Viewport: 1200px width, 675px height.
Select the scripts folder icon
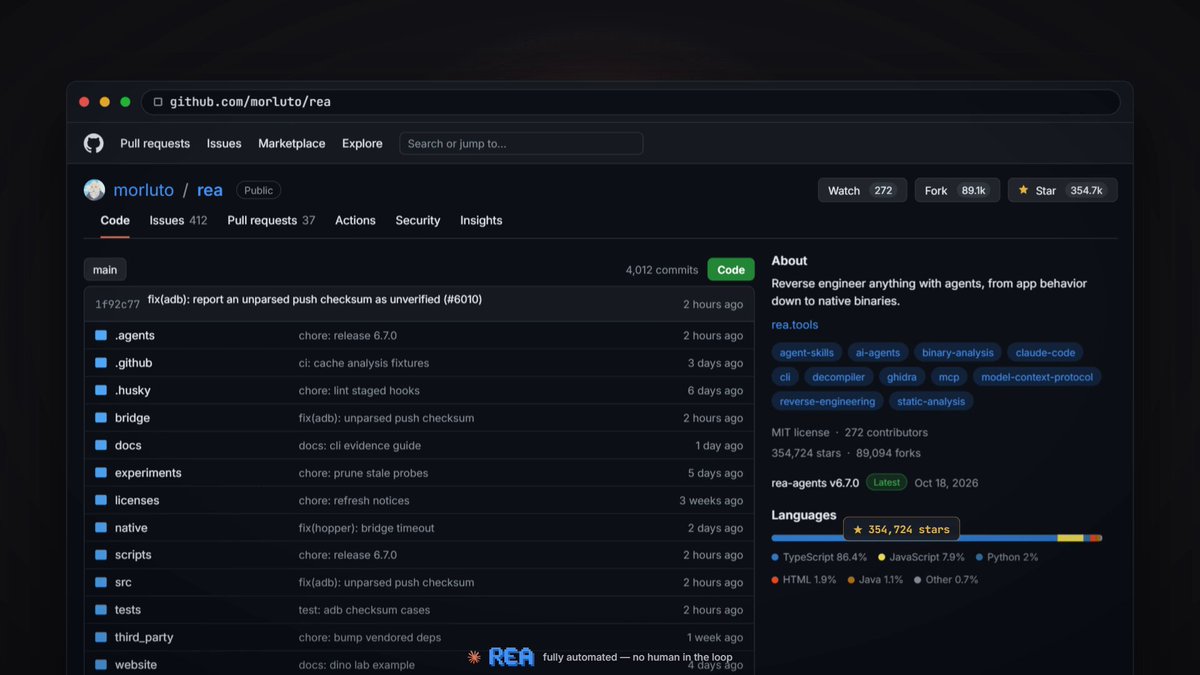(x=101, y=555)
